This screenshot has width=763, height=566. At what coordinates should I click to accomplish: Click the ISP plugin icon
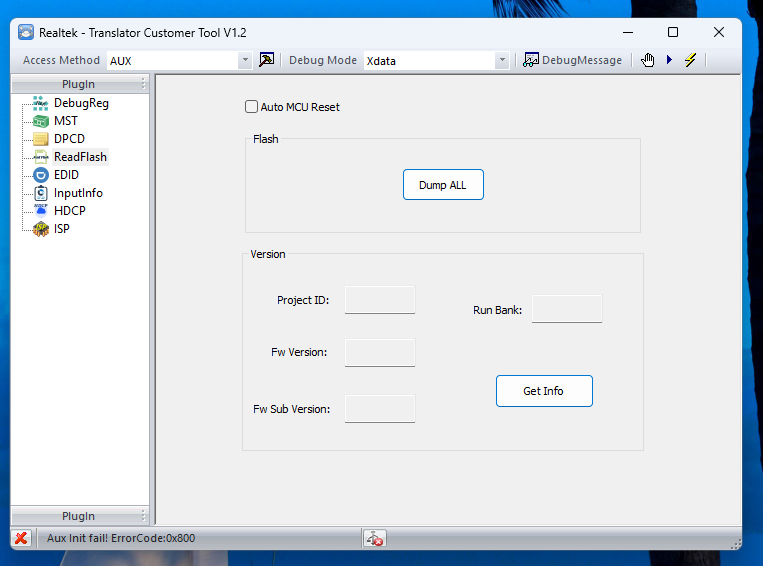(x=41, y=229)
